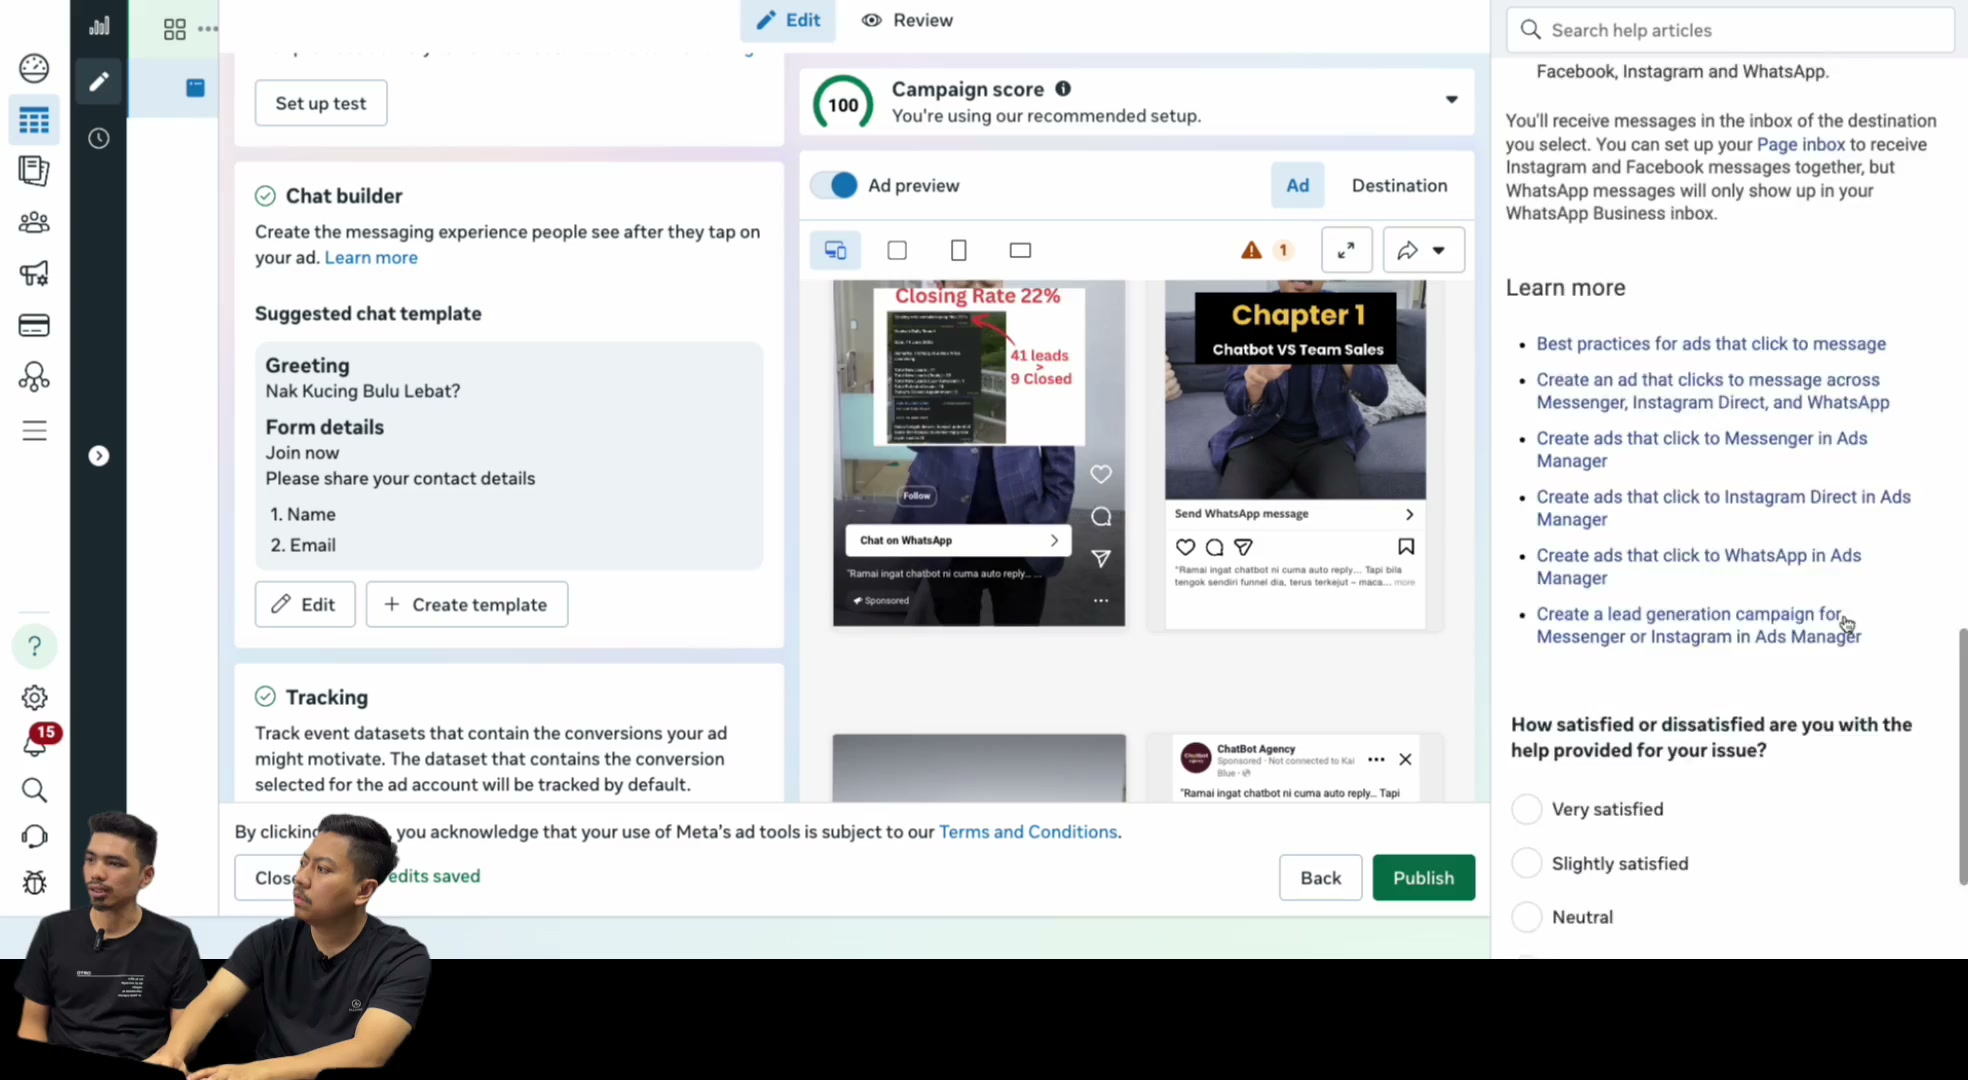Click the Set up test button
The image size is (1968, 1080).
(x=321, y=103)
